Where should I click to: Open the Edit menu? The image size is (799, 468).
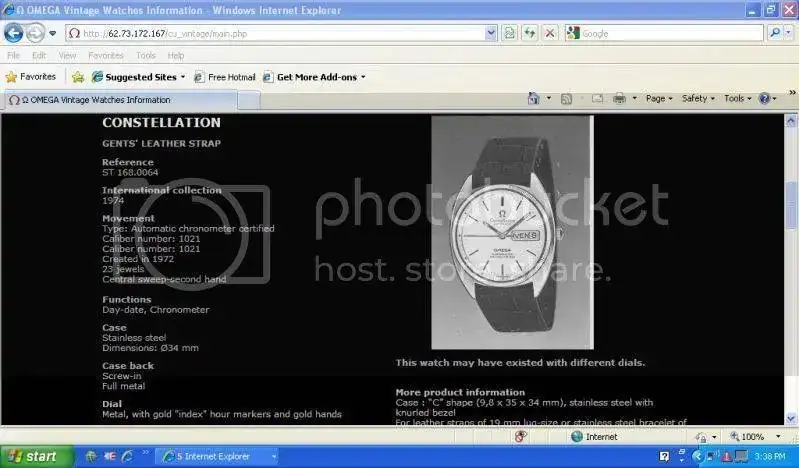(39, 55)
